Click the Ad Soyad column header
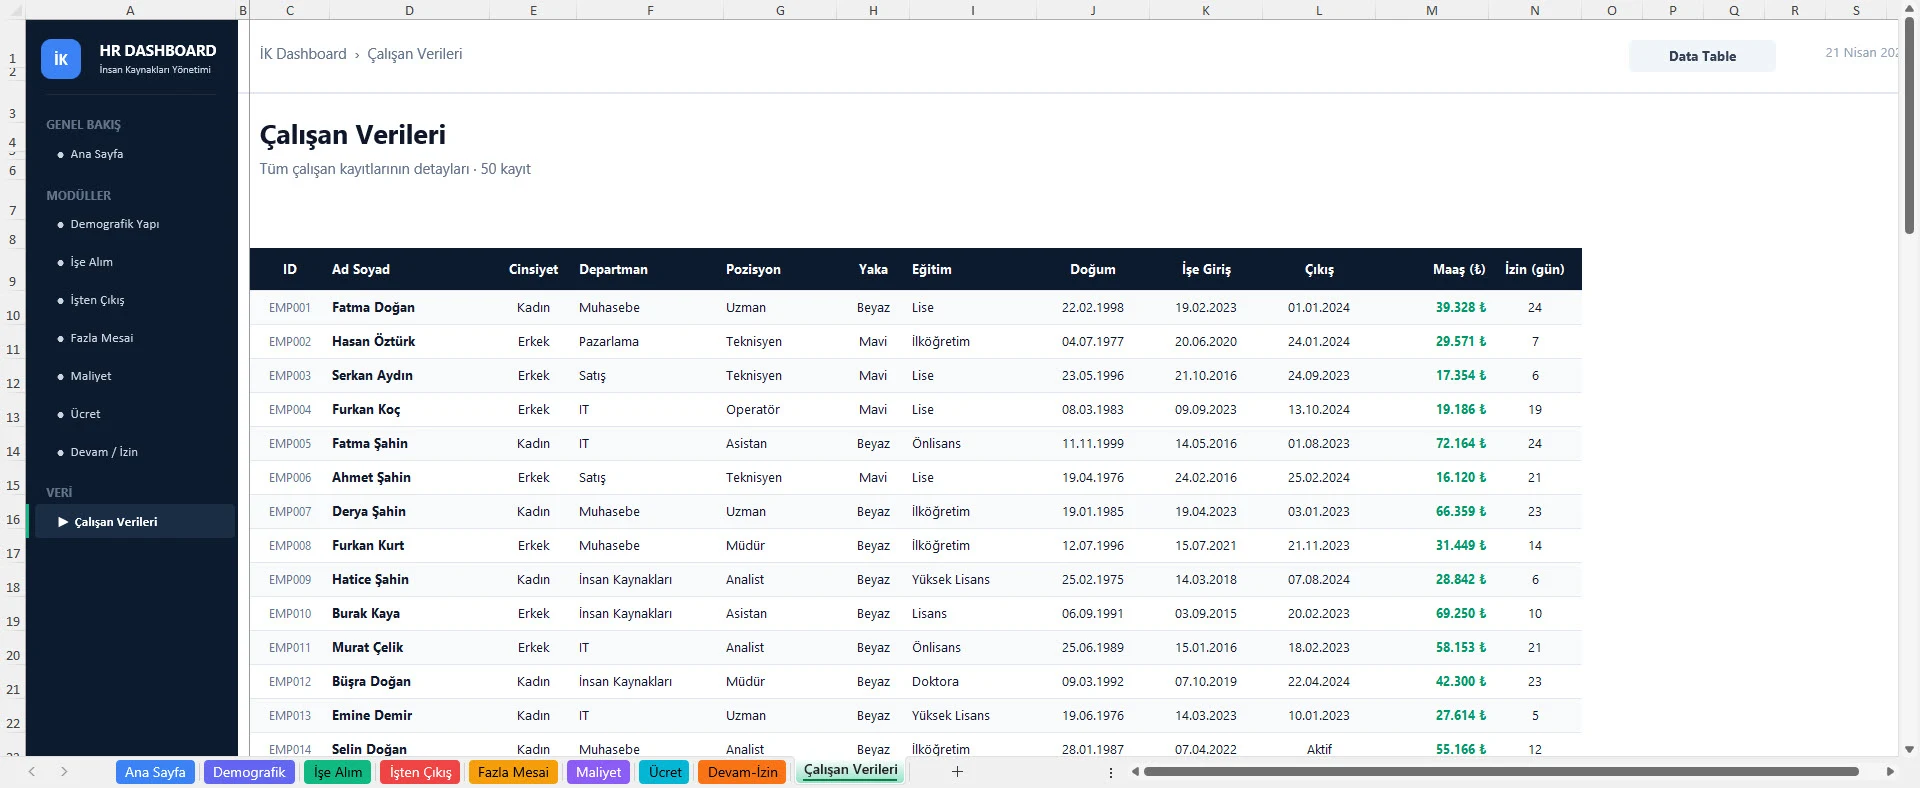Viewport: 1920px width, 788px height. pyautogui.click(x=361, y=269)
